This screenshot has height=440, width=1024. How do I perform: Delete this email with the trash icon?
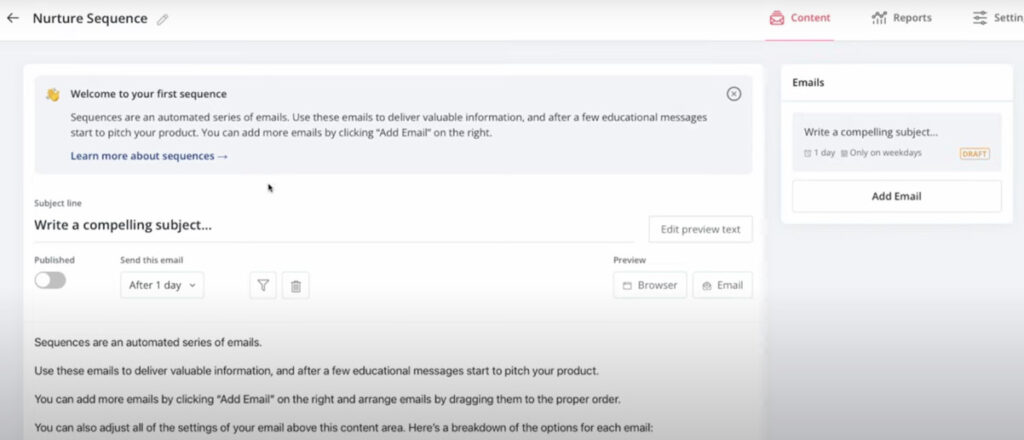(296, 285)
